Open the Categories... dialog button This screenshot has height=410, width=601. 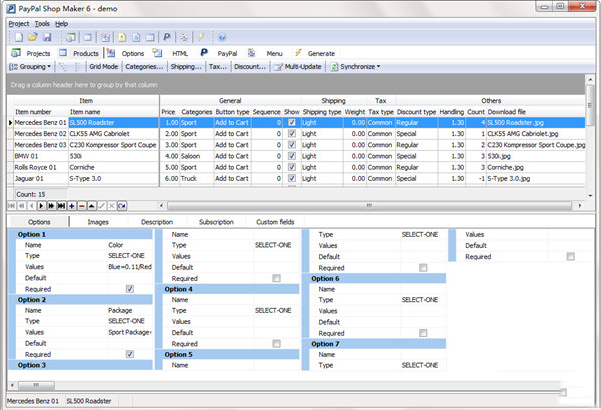[x=144, y=67]
